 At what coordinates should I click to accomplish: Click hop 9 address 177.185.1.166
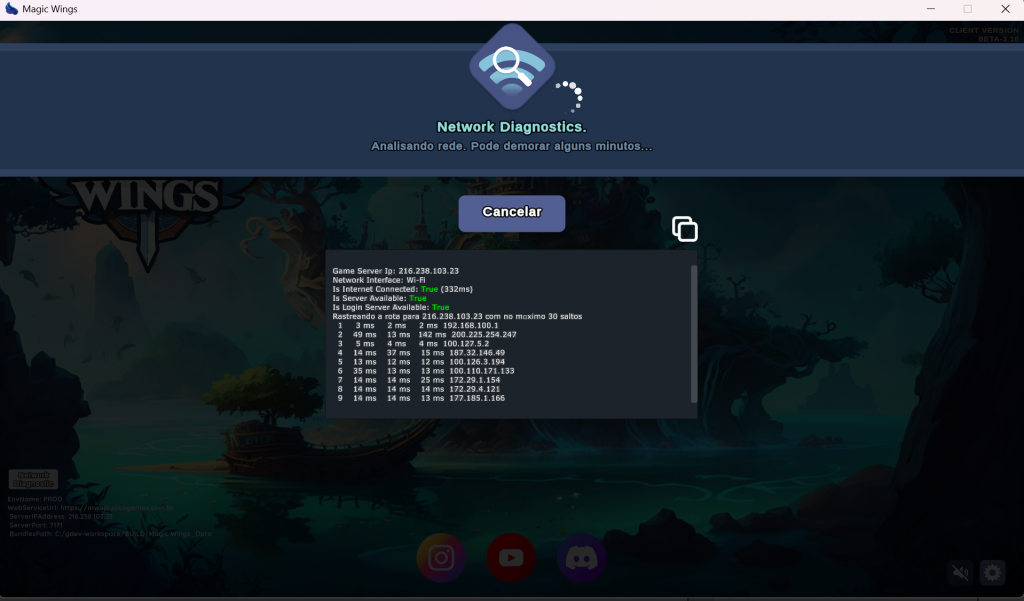click(x=477, y=398)
